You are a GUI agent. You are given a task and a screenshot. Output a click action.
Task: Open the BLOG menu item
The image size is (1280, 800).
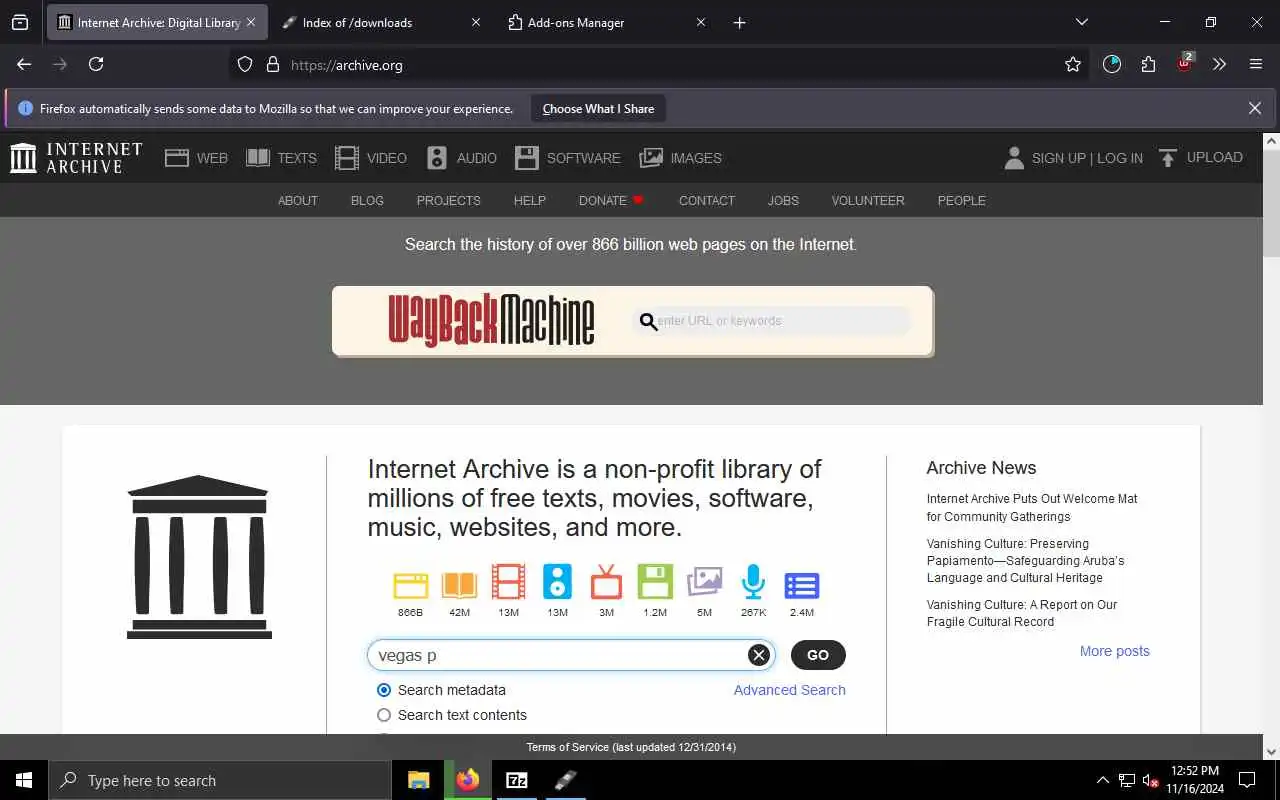click(x=367, y=200)
